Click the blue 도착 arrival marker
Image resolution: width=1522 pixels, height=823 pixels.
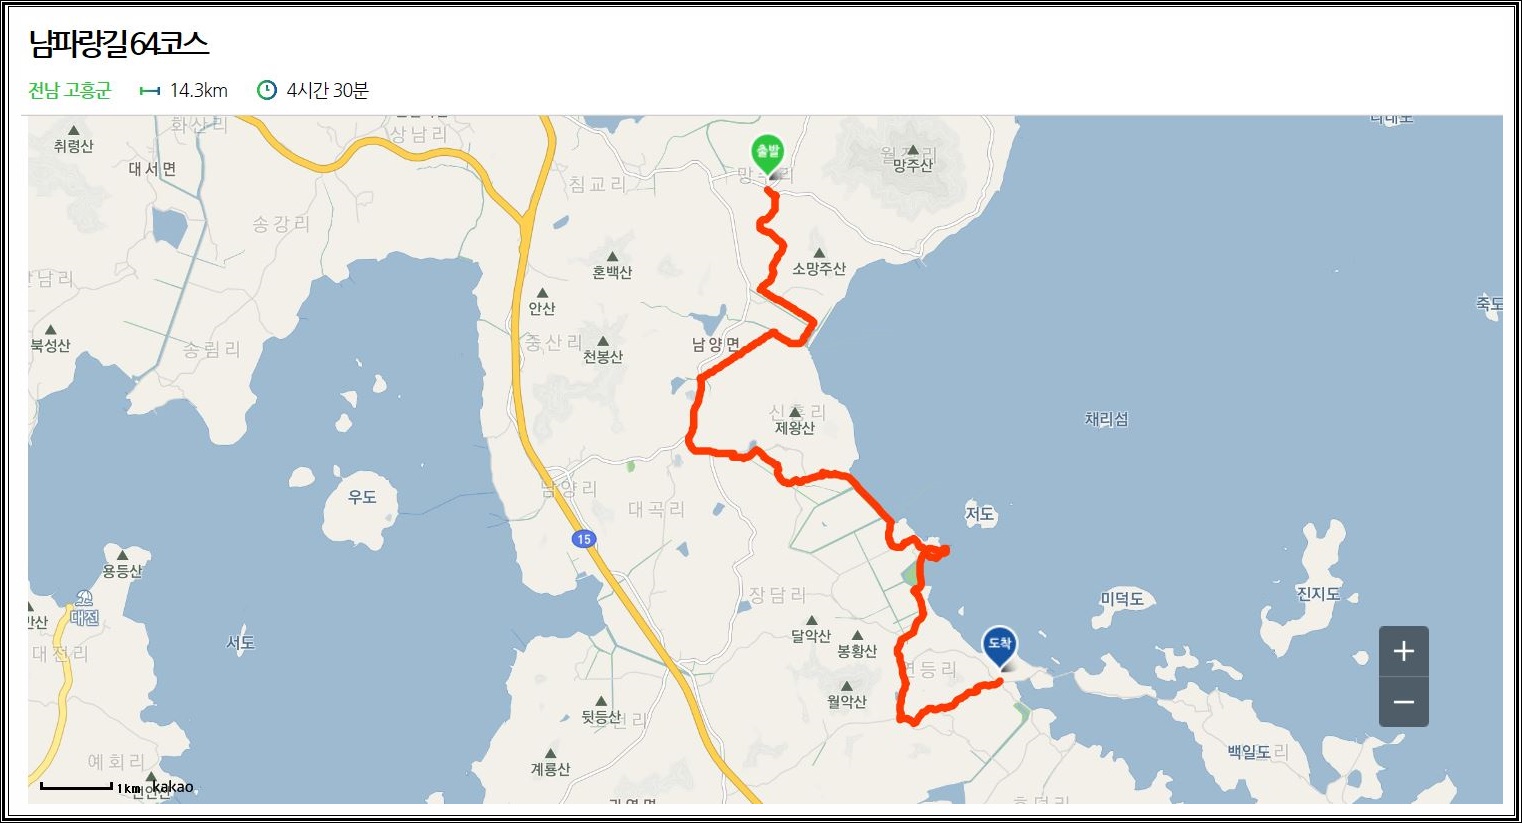tap(999, 648)
